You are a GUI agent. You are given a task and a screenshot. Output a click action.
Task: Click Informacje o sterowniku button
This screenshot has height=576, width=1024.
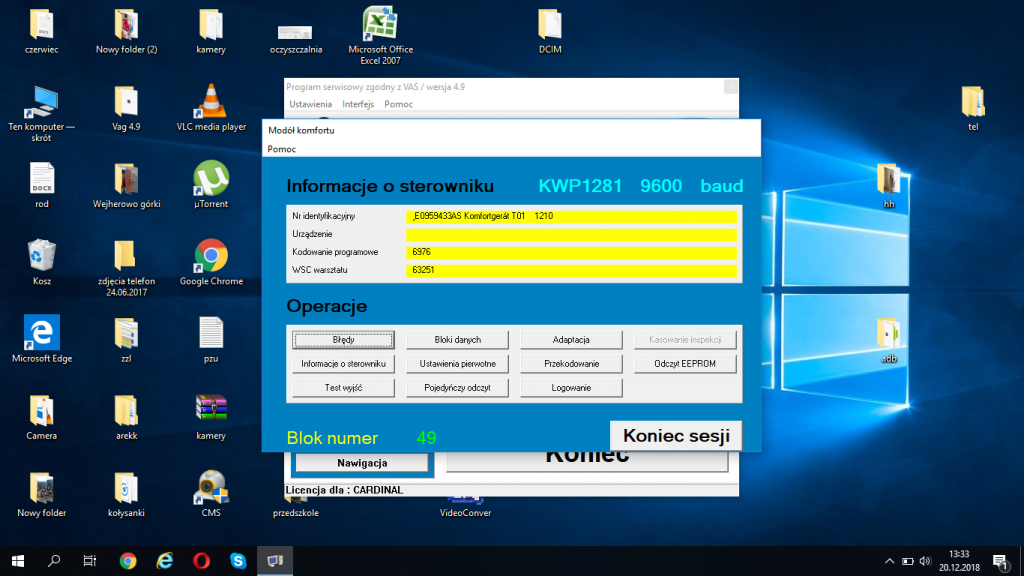[343, 364]
